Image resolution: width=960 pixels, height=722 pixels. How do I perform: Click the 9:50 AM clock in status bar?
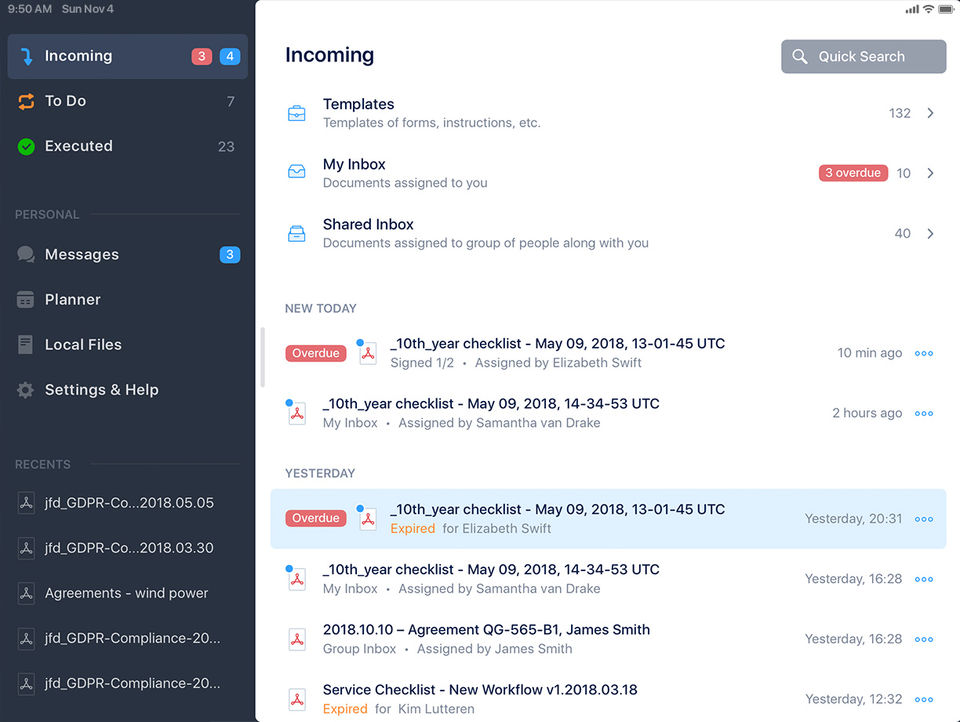pos(29,9)
